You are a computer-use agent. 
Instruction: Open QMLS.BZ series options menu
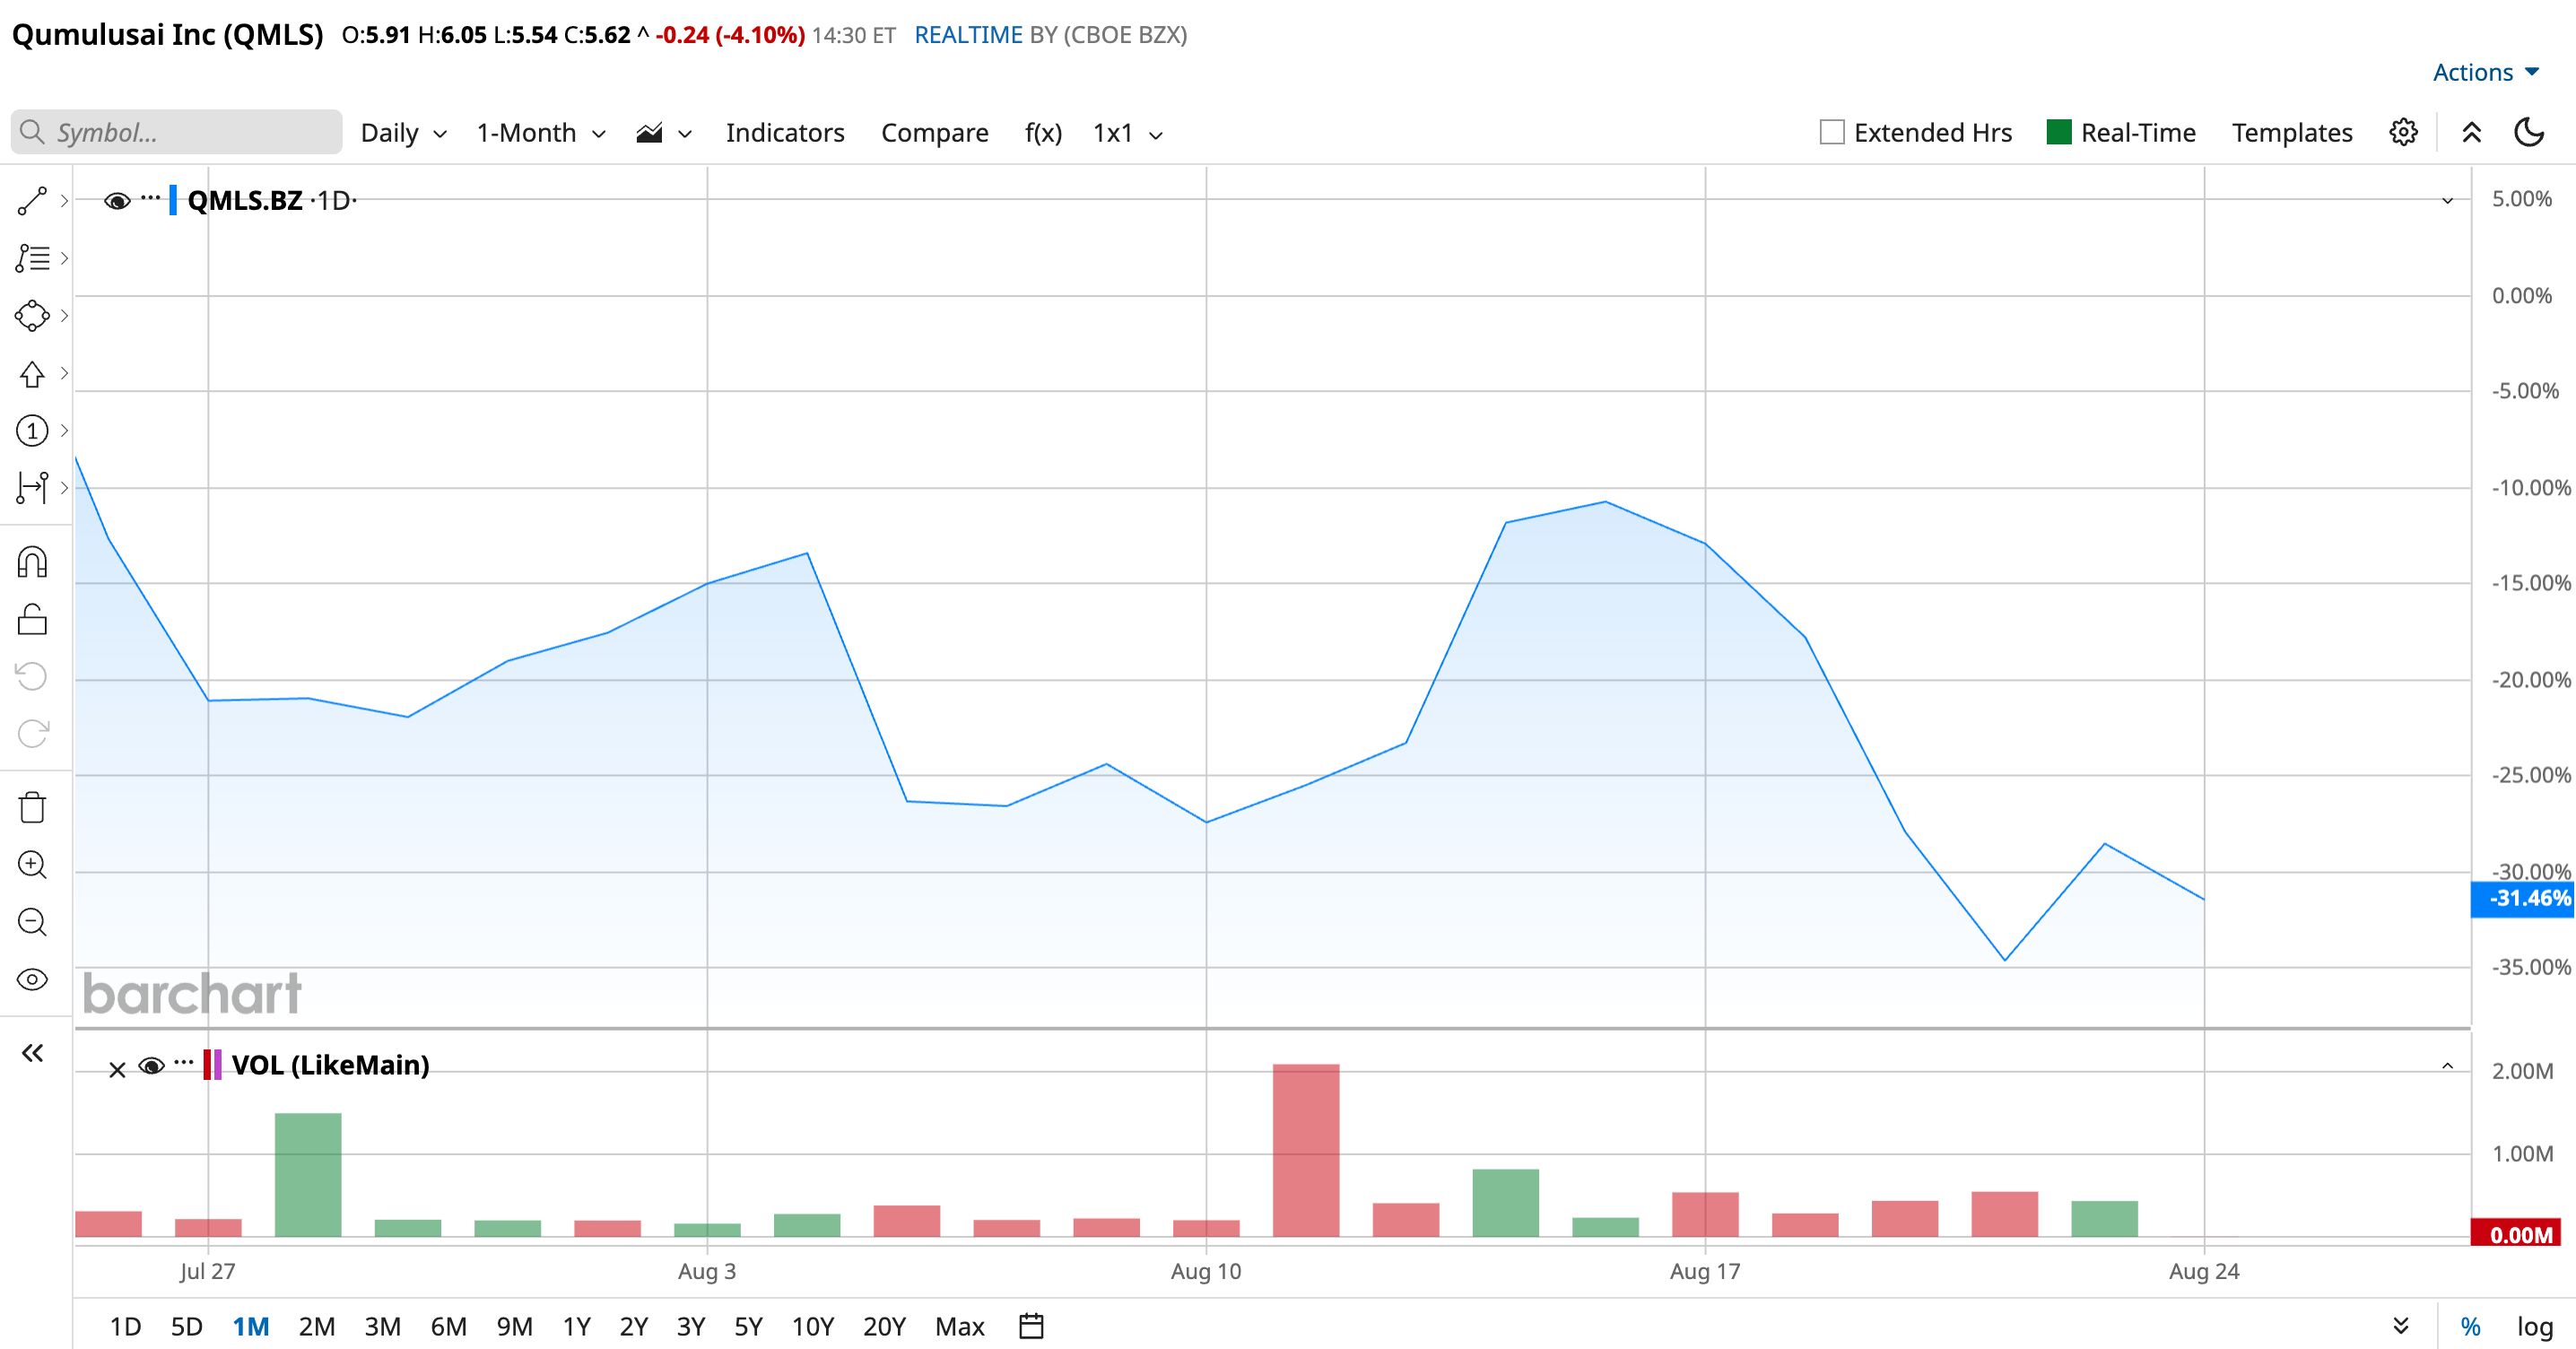pyautogui.click(x=151, y=198)
